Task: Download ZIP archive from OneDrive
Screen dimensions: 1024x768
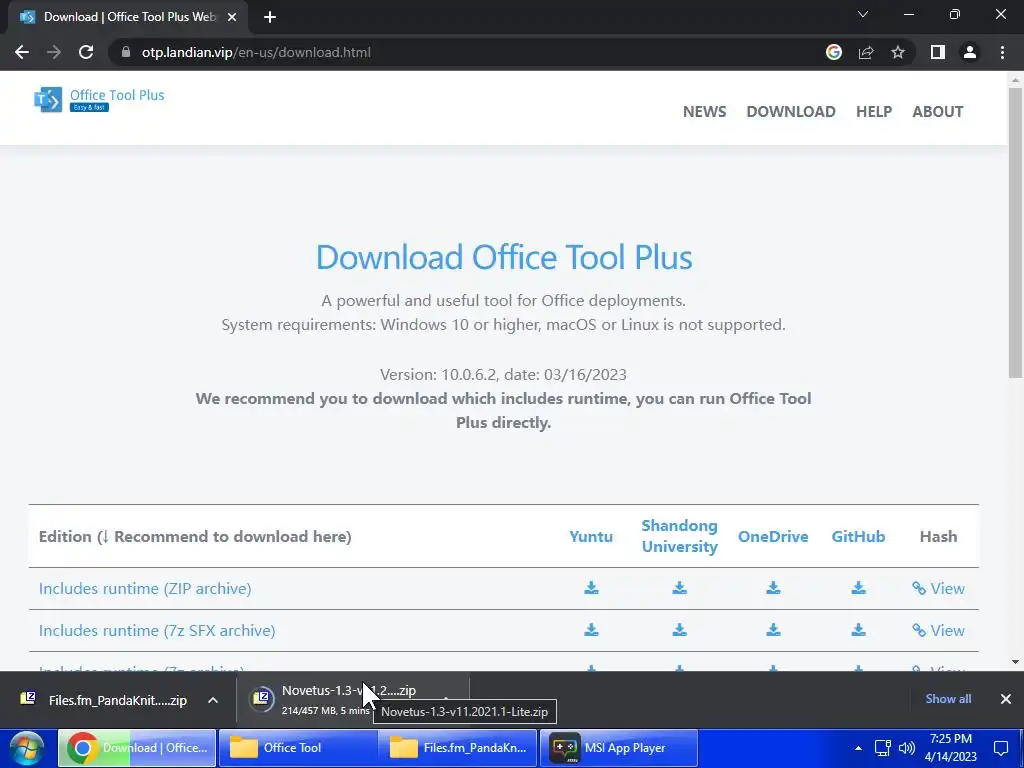Action: coord(773,588)
